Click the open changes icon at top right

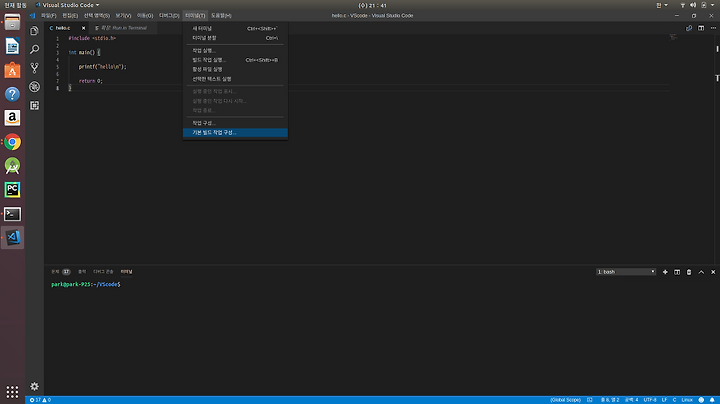[x=689, y=28]
